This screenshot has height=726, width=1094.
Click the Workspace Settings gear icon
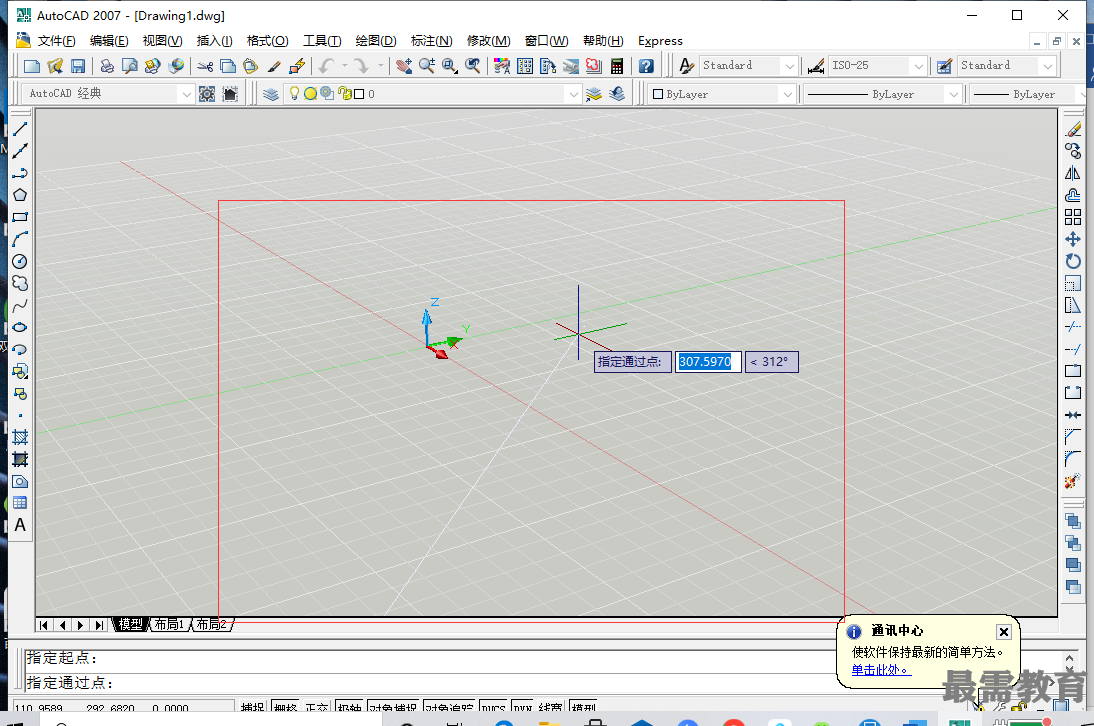(207, 93)
